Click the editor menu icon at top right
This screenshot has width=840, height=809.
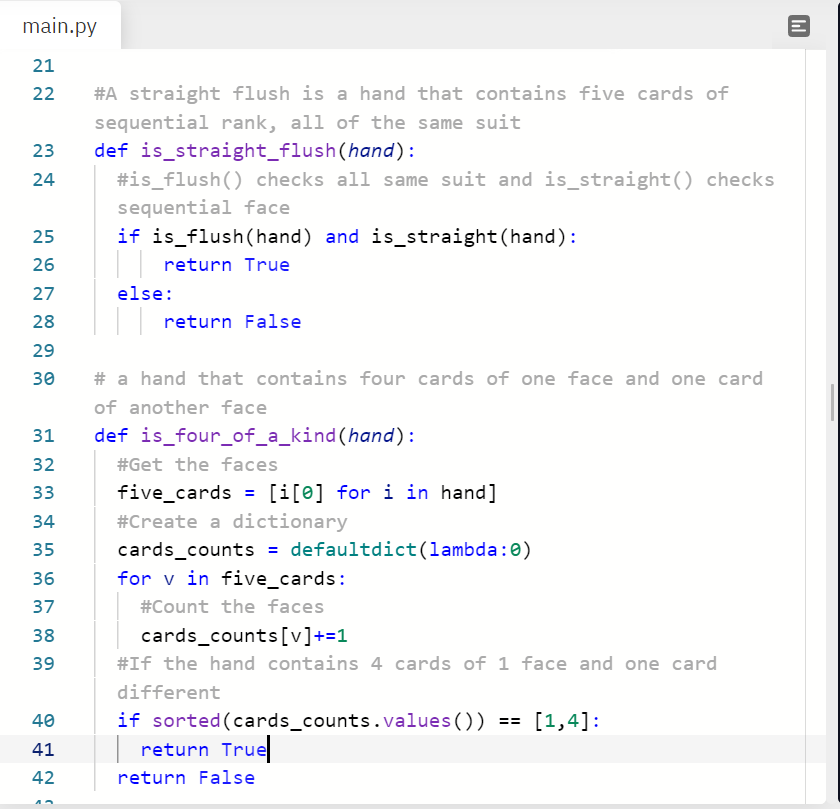click(798, 26)
